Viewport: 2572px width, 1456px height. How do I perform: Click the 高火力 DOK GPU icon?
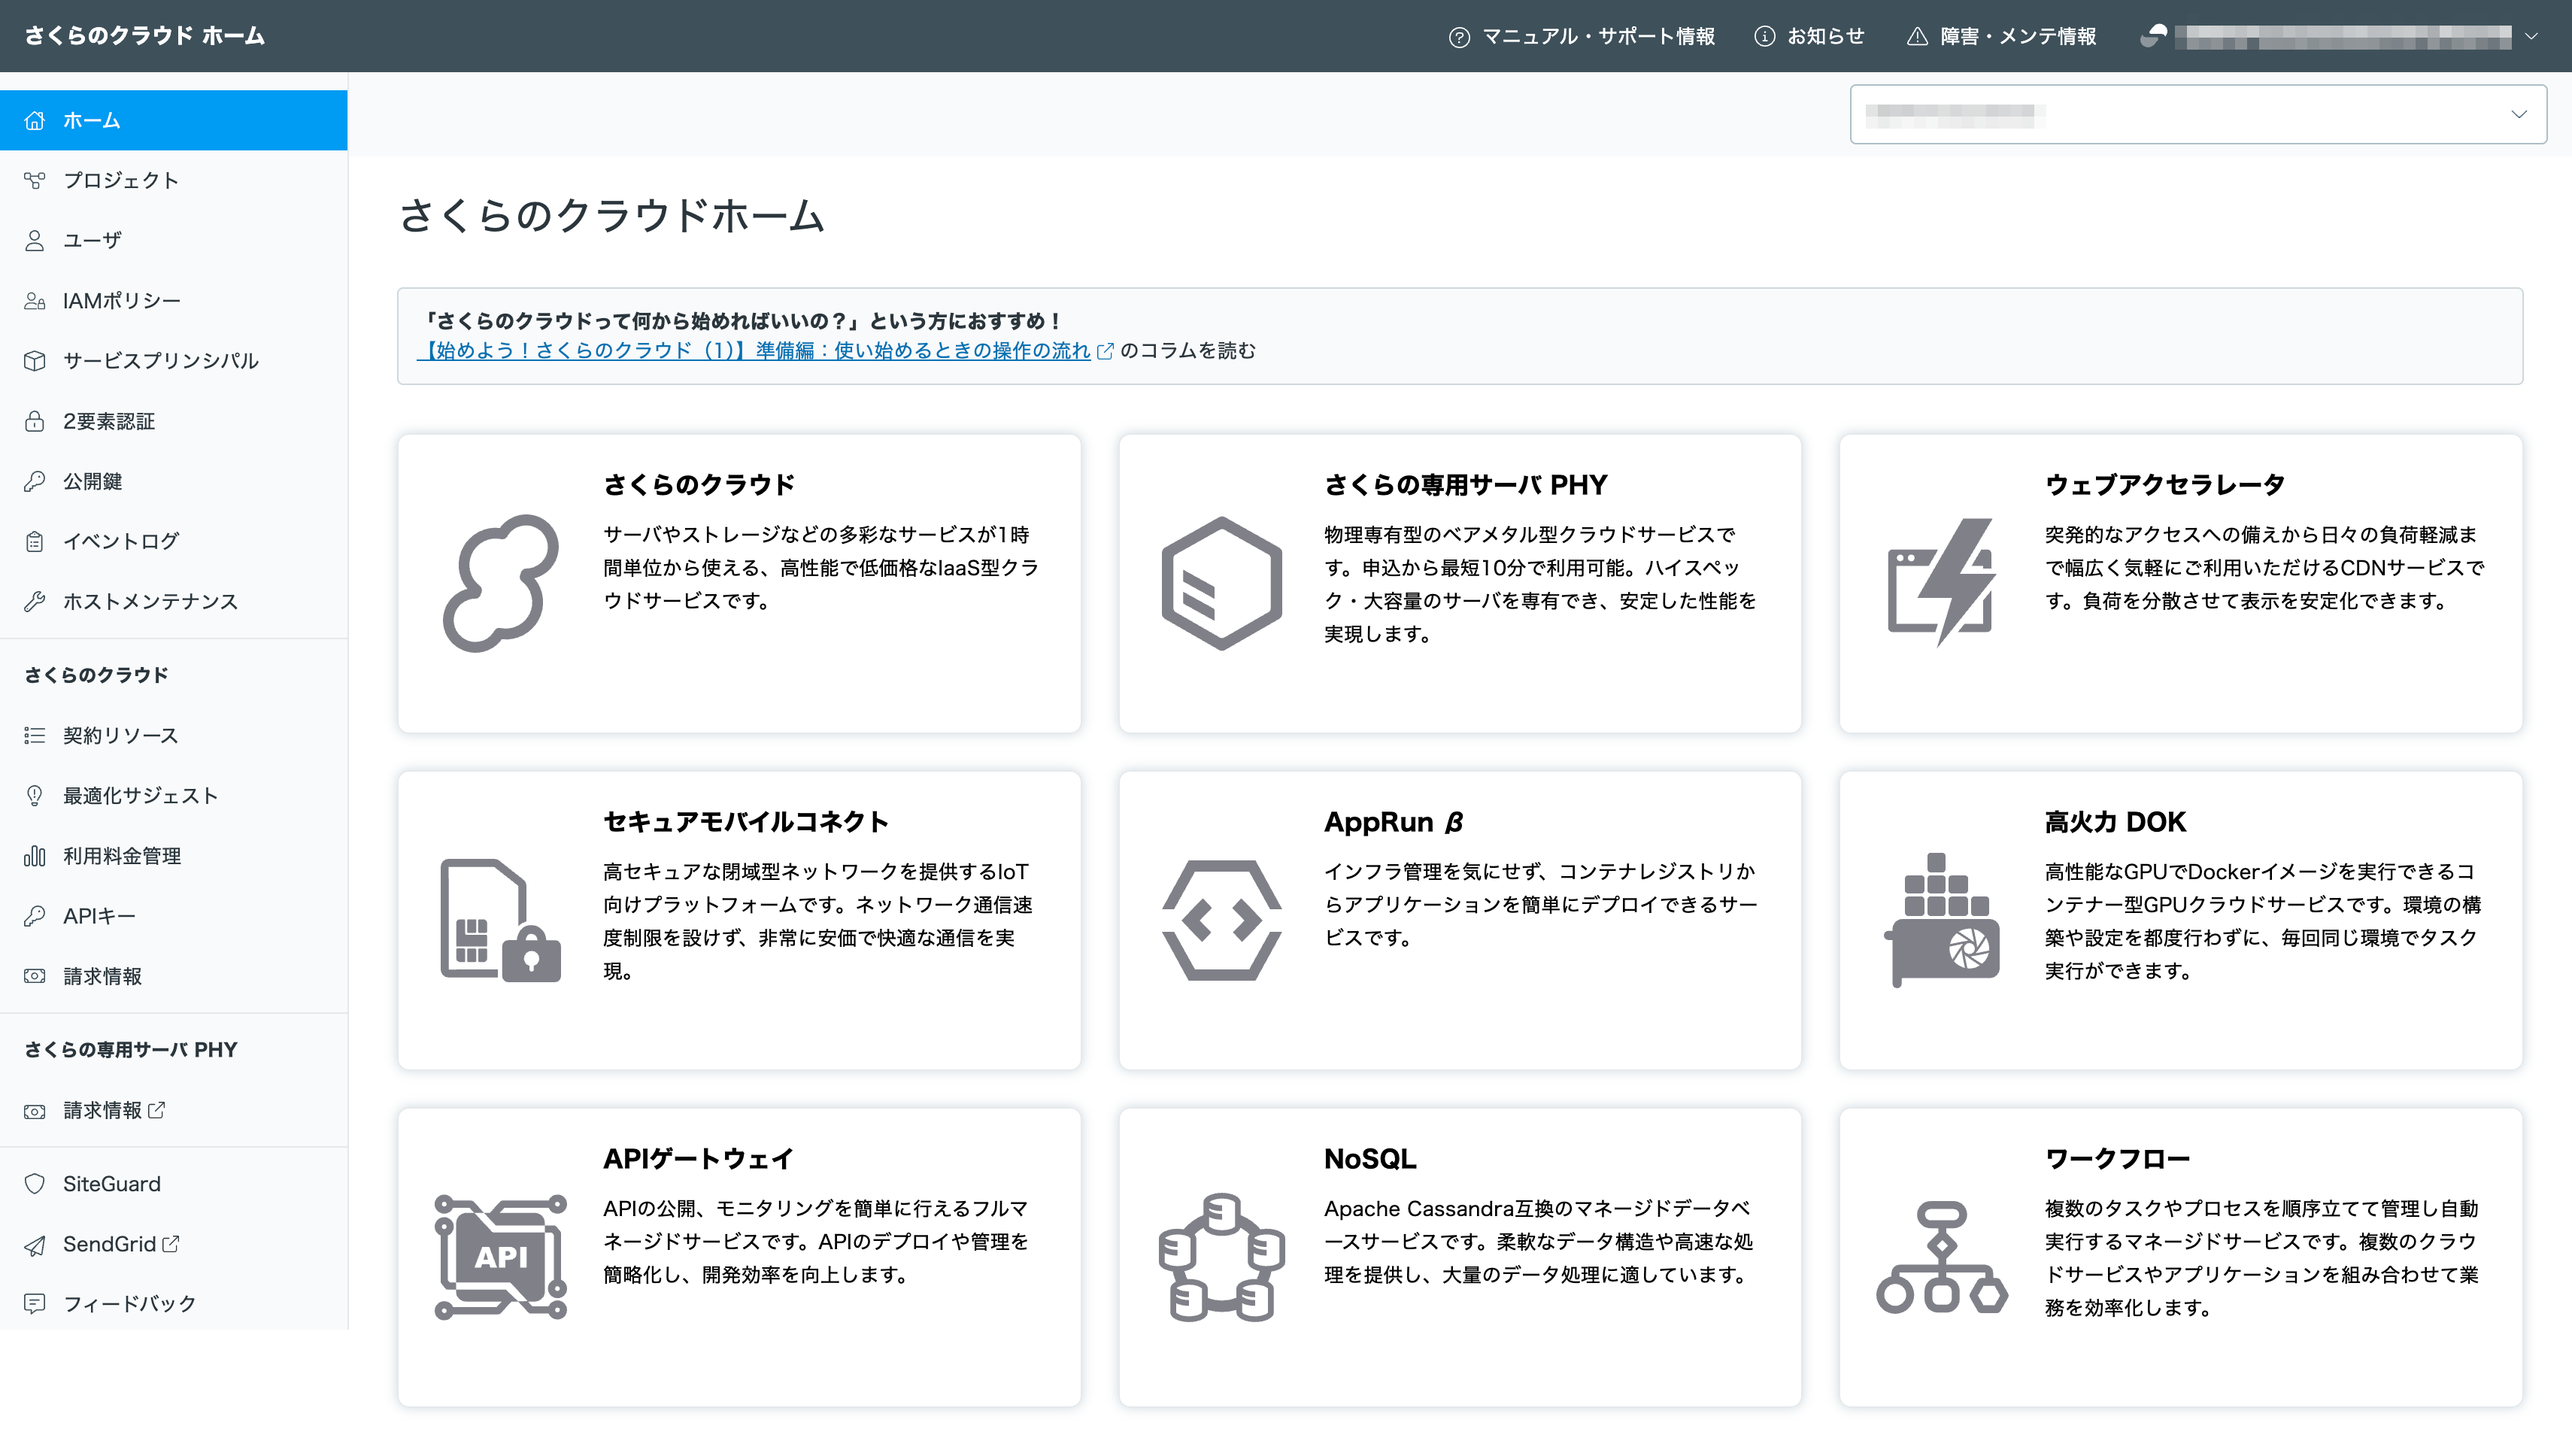[1941, 920]
